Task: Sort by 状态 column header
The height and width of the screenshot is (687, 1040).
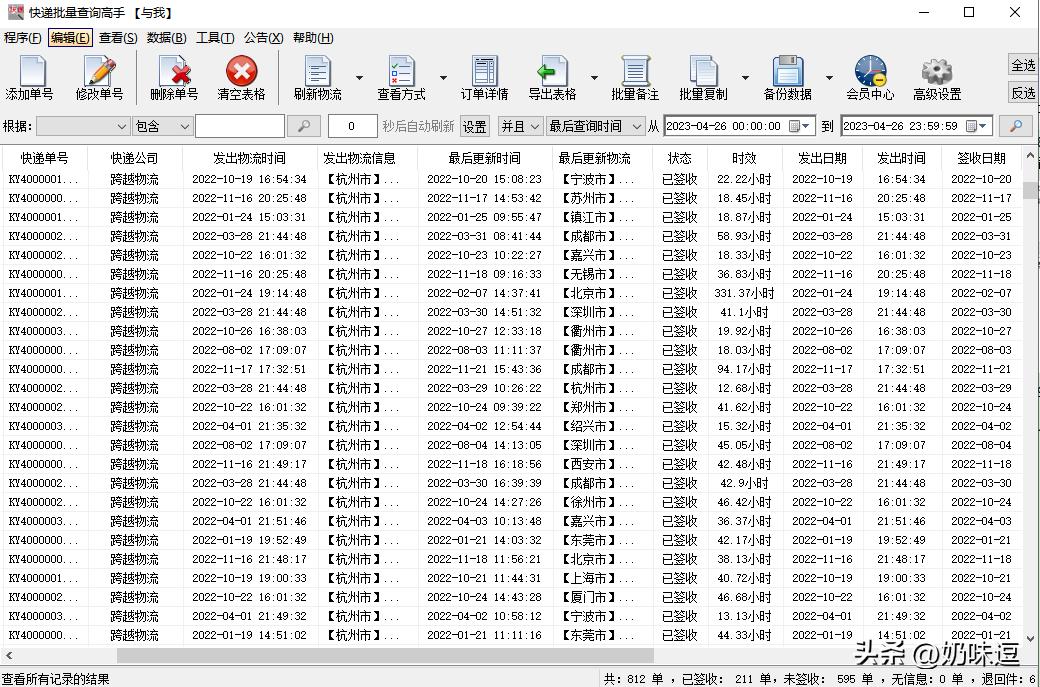Action: (680, 158)
